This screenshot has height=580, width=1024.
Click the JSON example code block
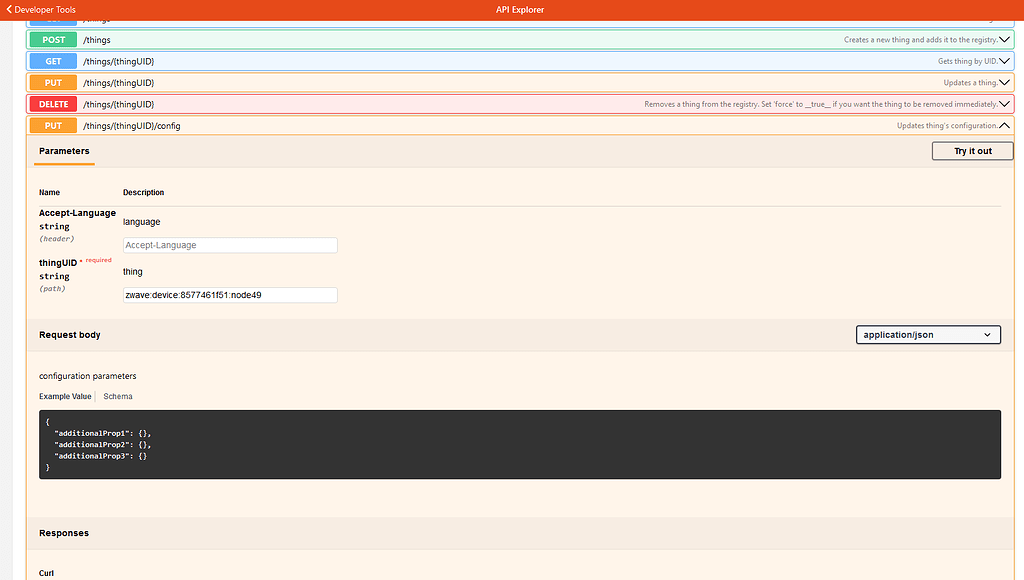pos(520,444)
